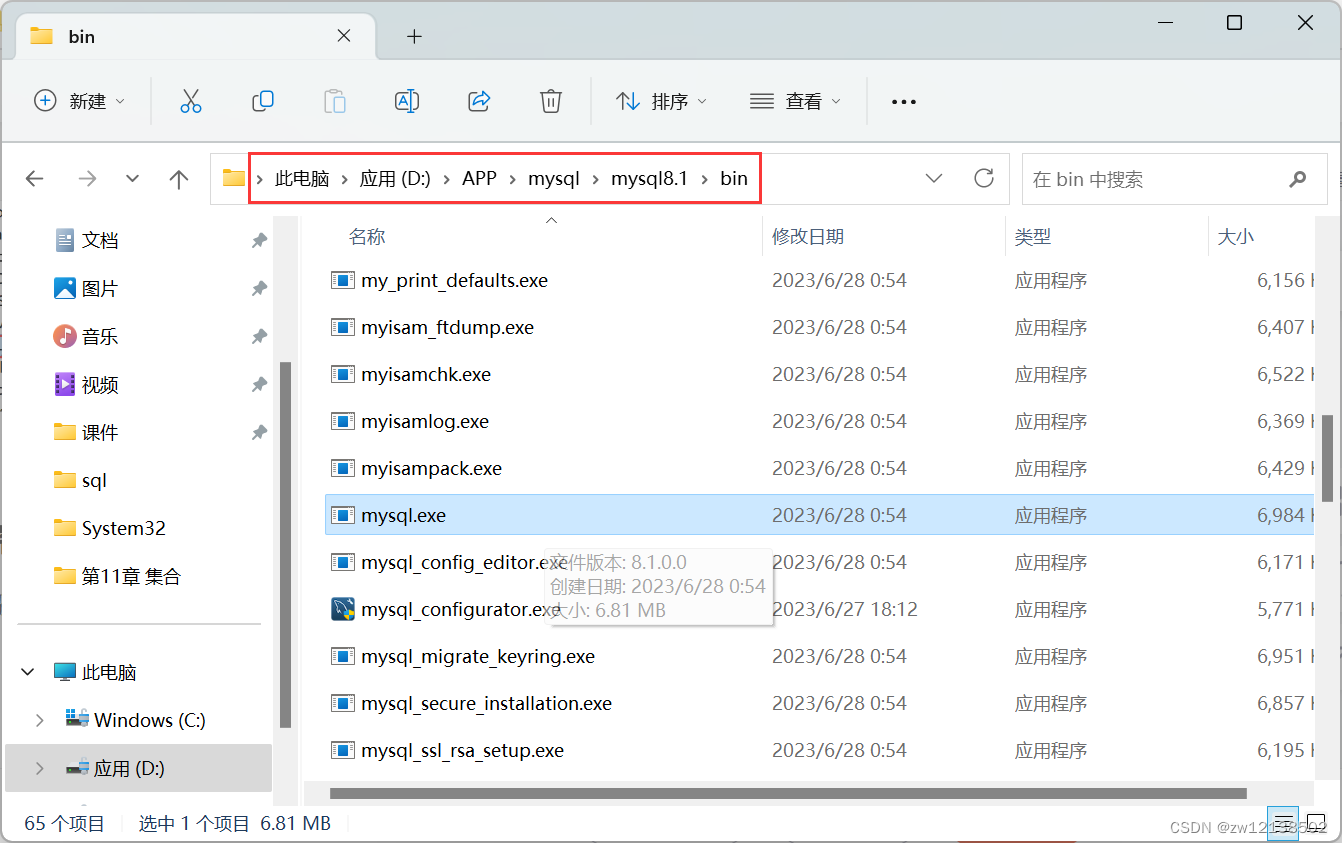Select mysql_secure_installation.exe file
Screen dimensions: 1342x843
(x=486, y=703)
